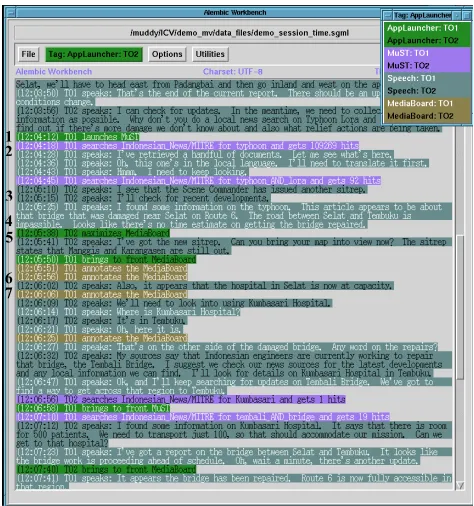Click line '[12:07:23] TO1 speaks: I've got a report'

pyautogui.click(x=234, y=456)
